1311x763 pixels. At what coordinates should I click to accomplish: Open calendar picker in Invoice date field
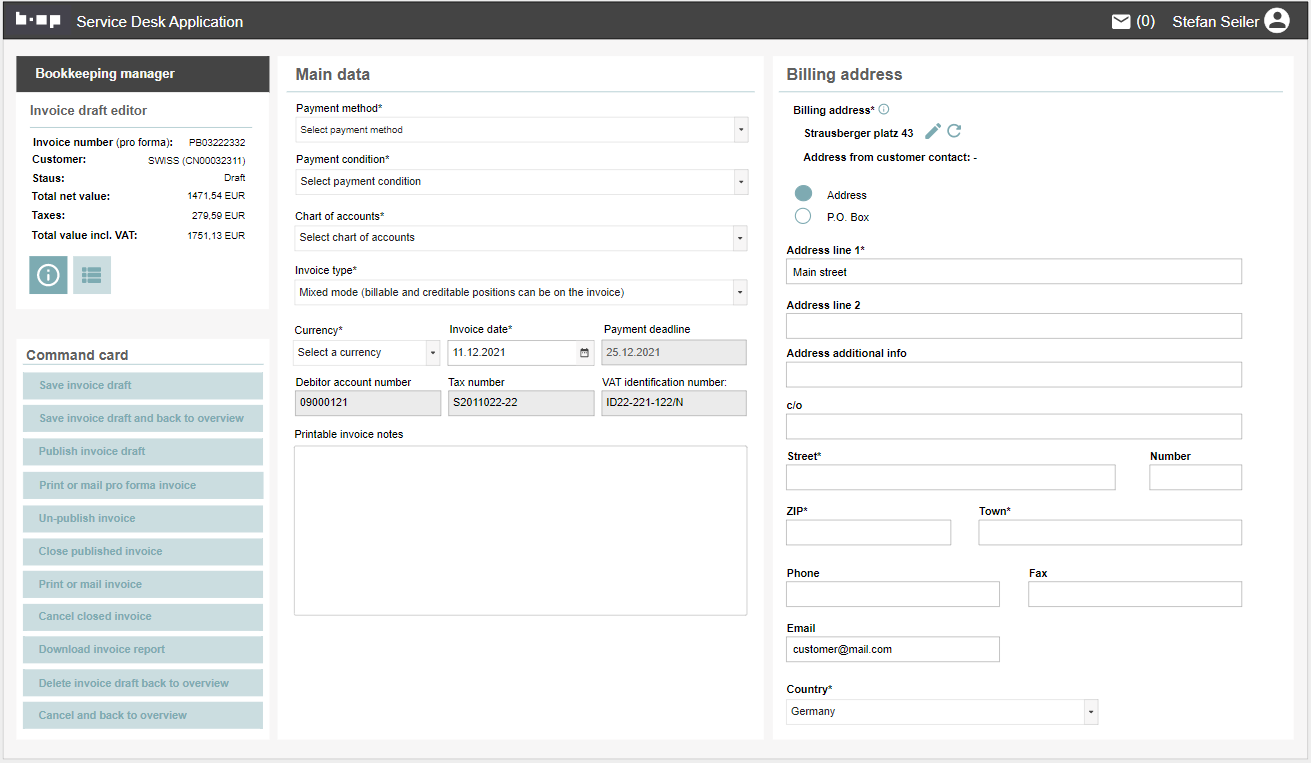[x=584, y=353]
